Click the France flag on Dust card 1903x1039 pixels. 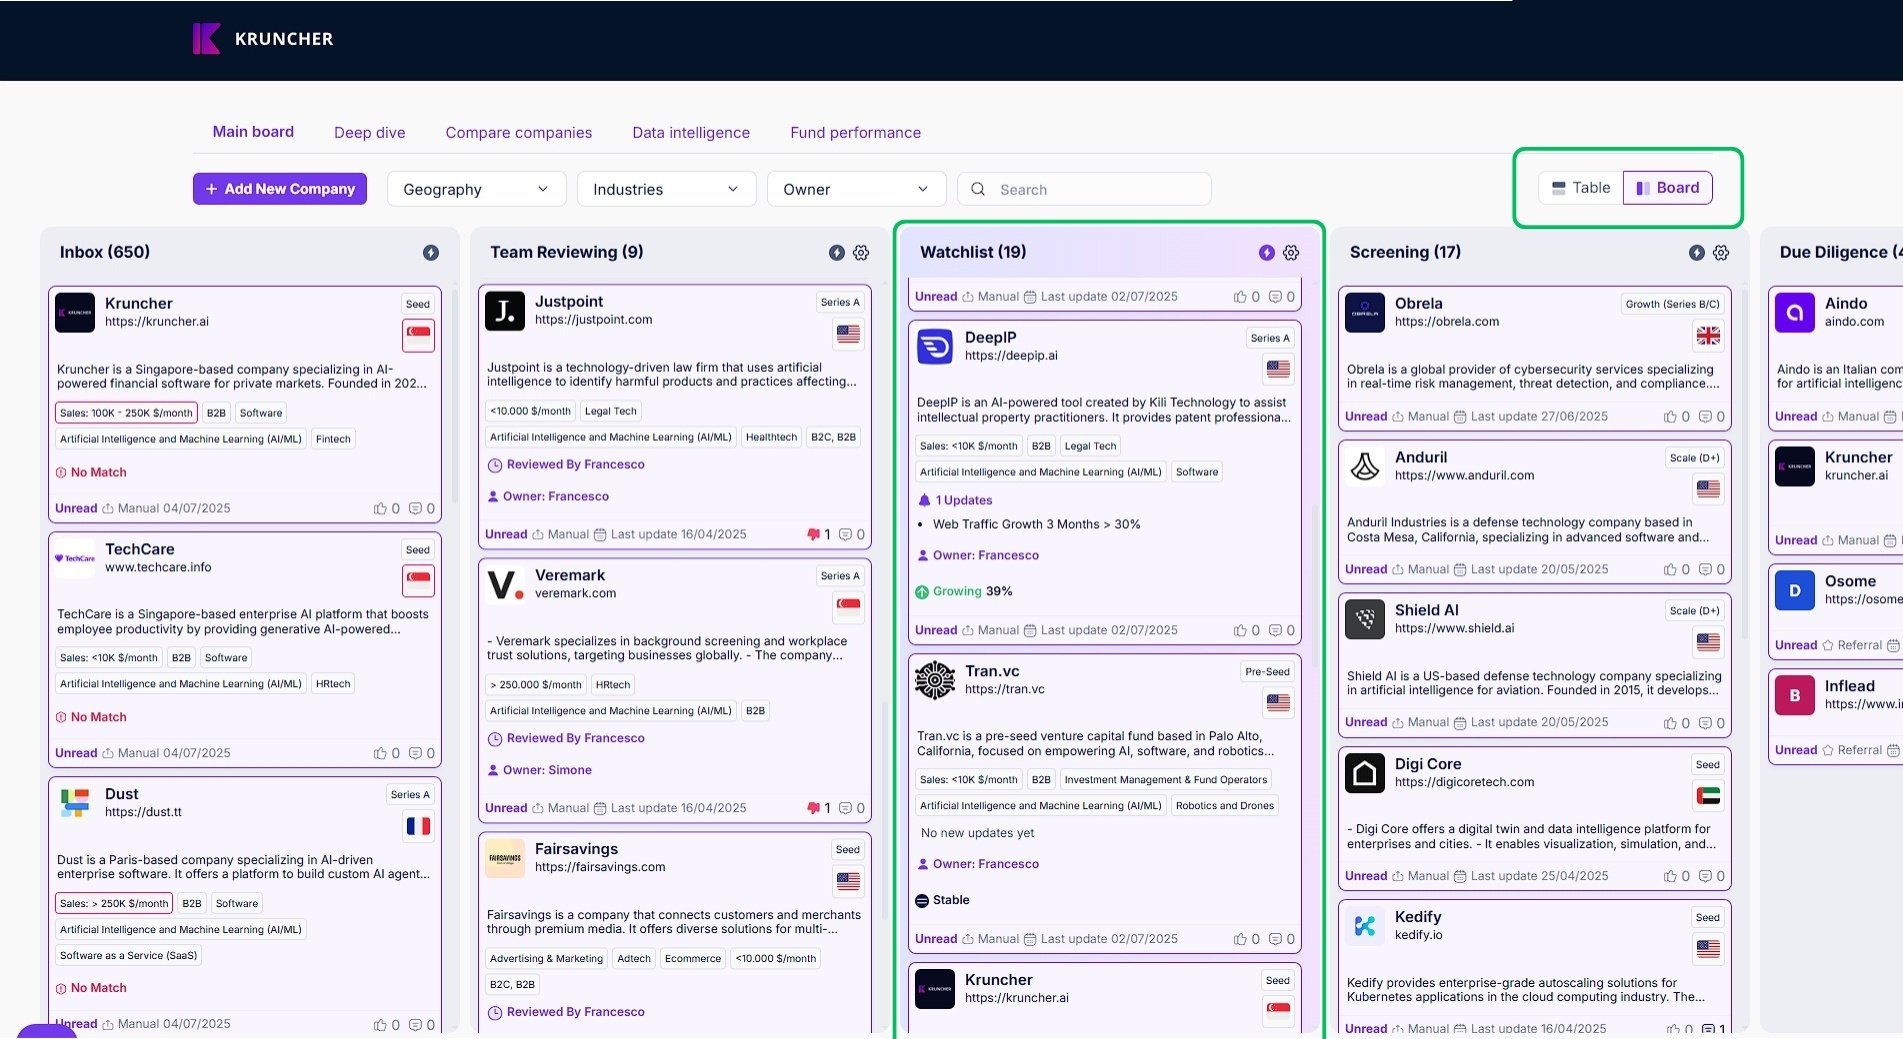point(418,826)
